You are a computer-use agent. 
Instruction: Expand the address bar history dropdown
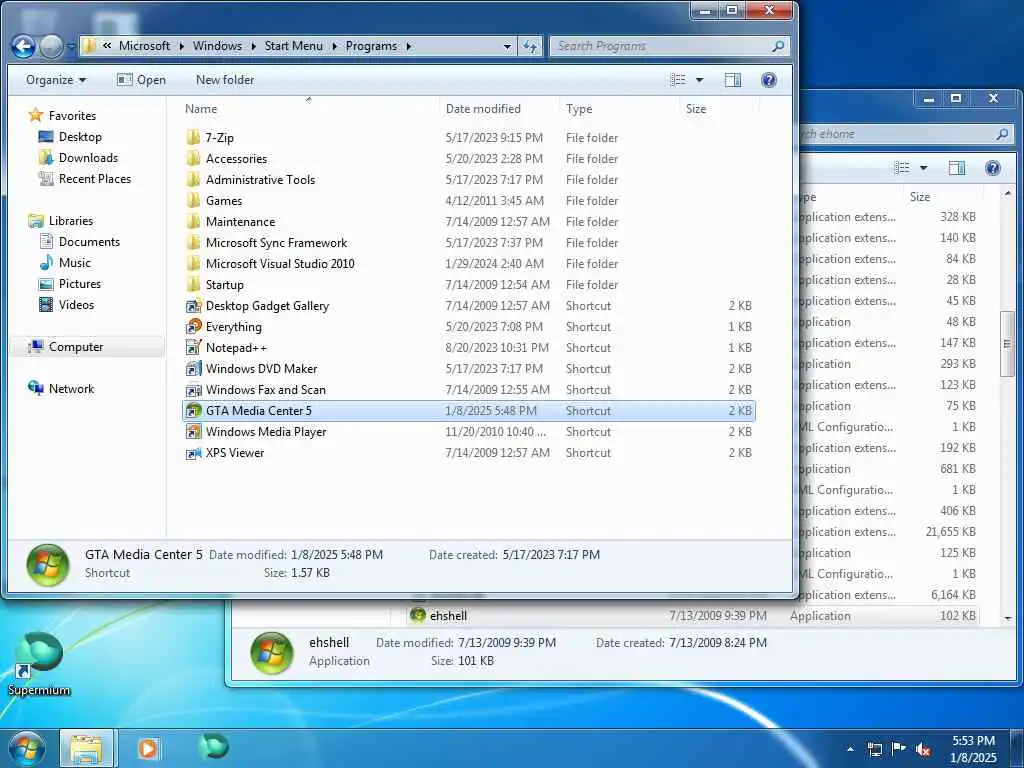(507, 46)
